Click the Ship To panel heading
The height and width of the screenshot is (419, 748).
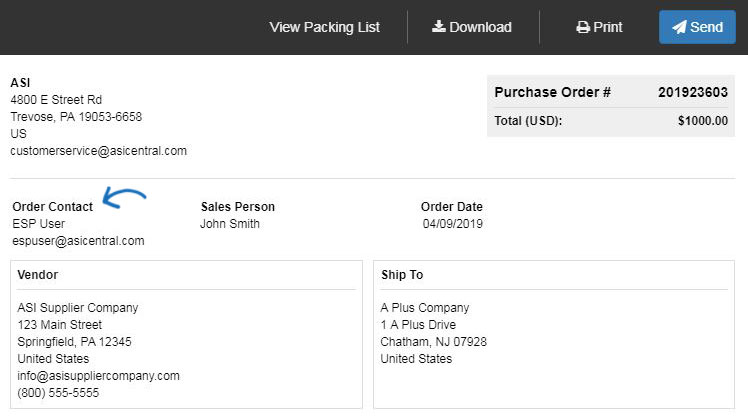[x=402, y=275]
